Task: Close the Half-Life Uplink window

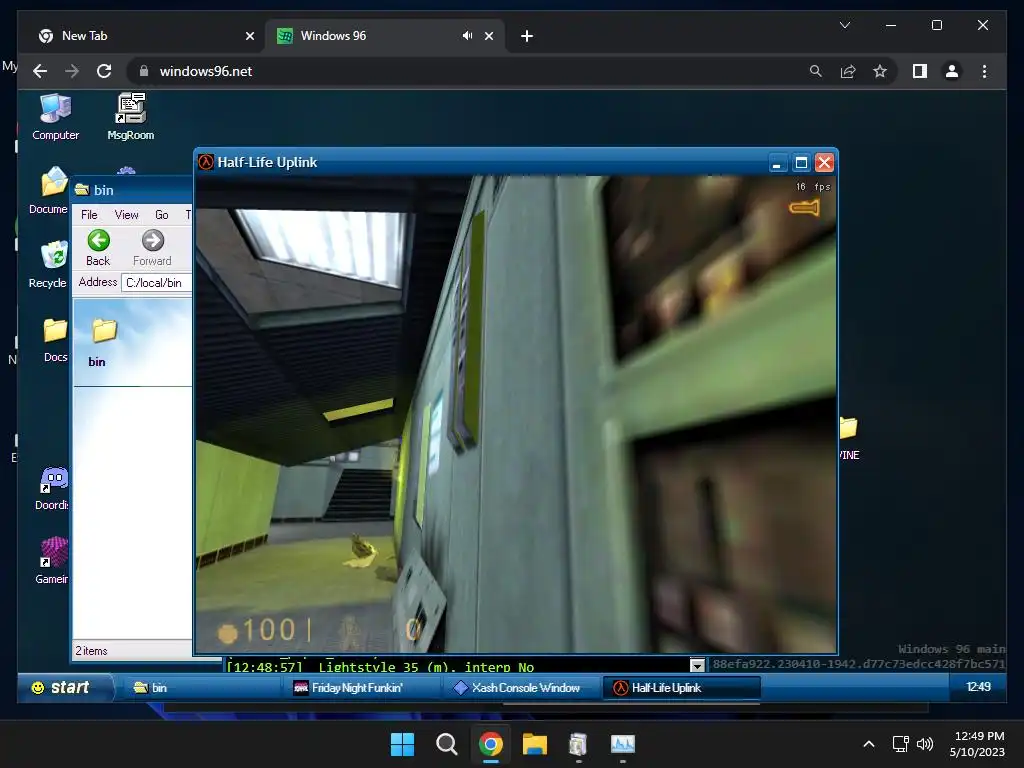Action: [x=825, y=163]
